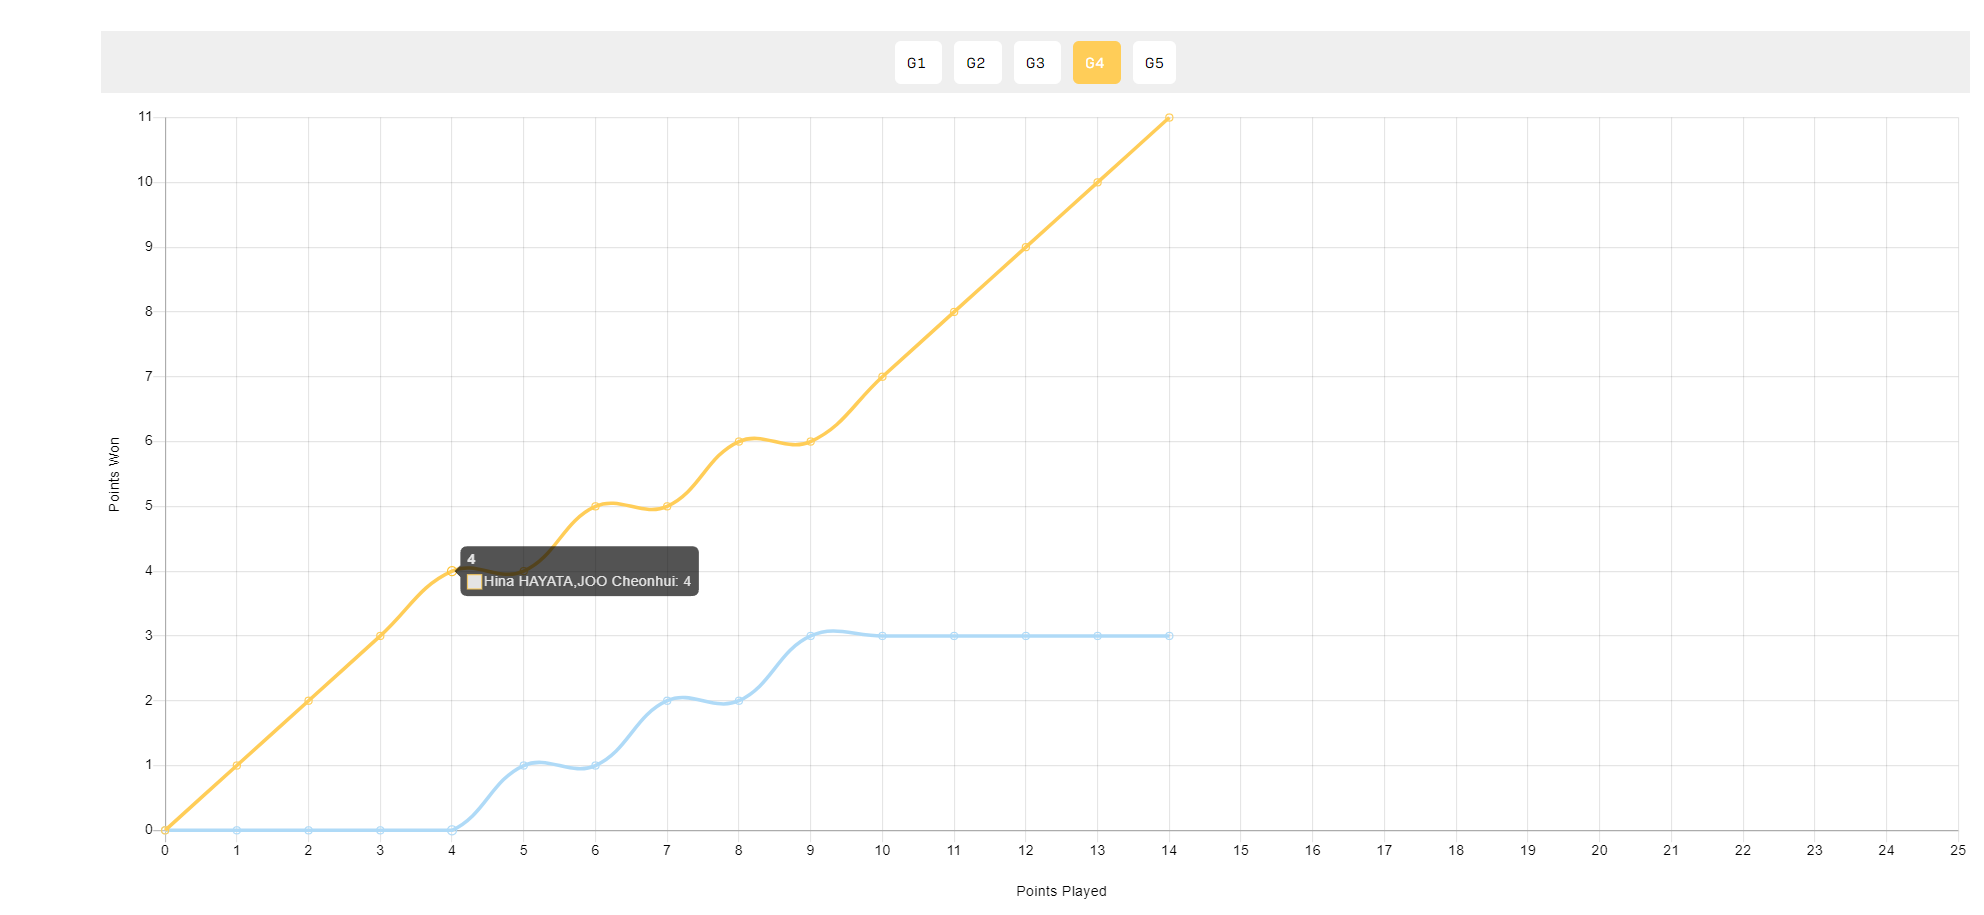Click blue data point at 5 points played
The height and width of the screenshot is (915, 1984).
pyautogui.click(x=523, y=766)
